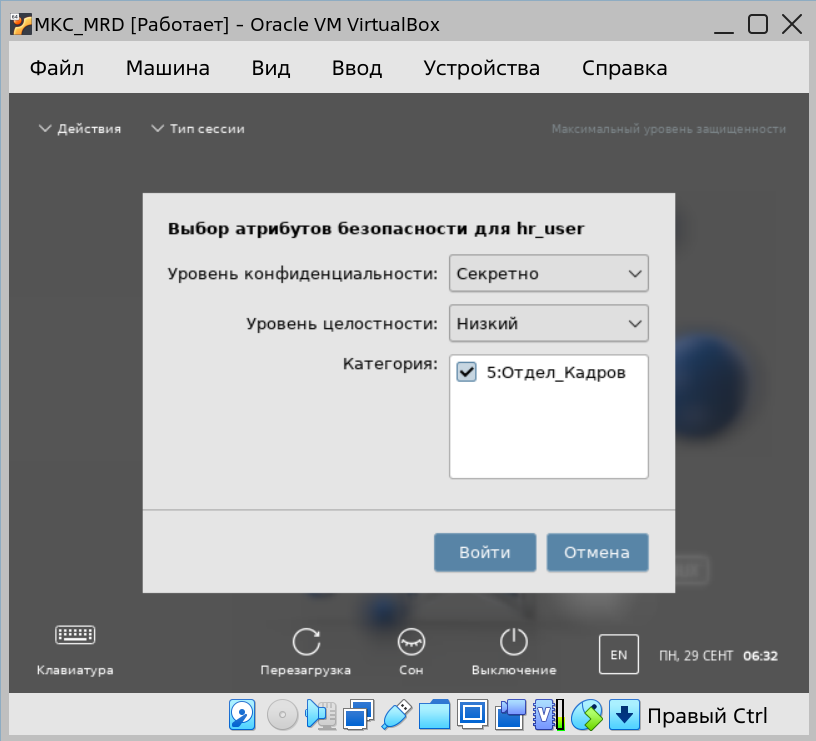This screenshot has width=816, height=741.
Task: Open the Машина menu
Action: click(x=167, y=68)
